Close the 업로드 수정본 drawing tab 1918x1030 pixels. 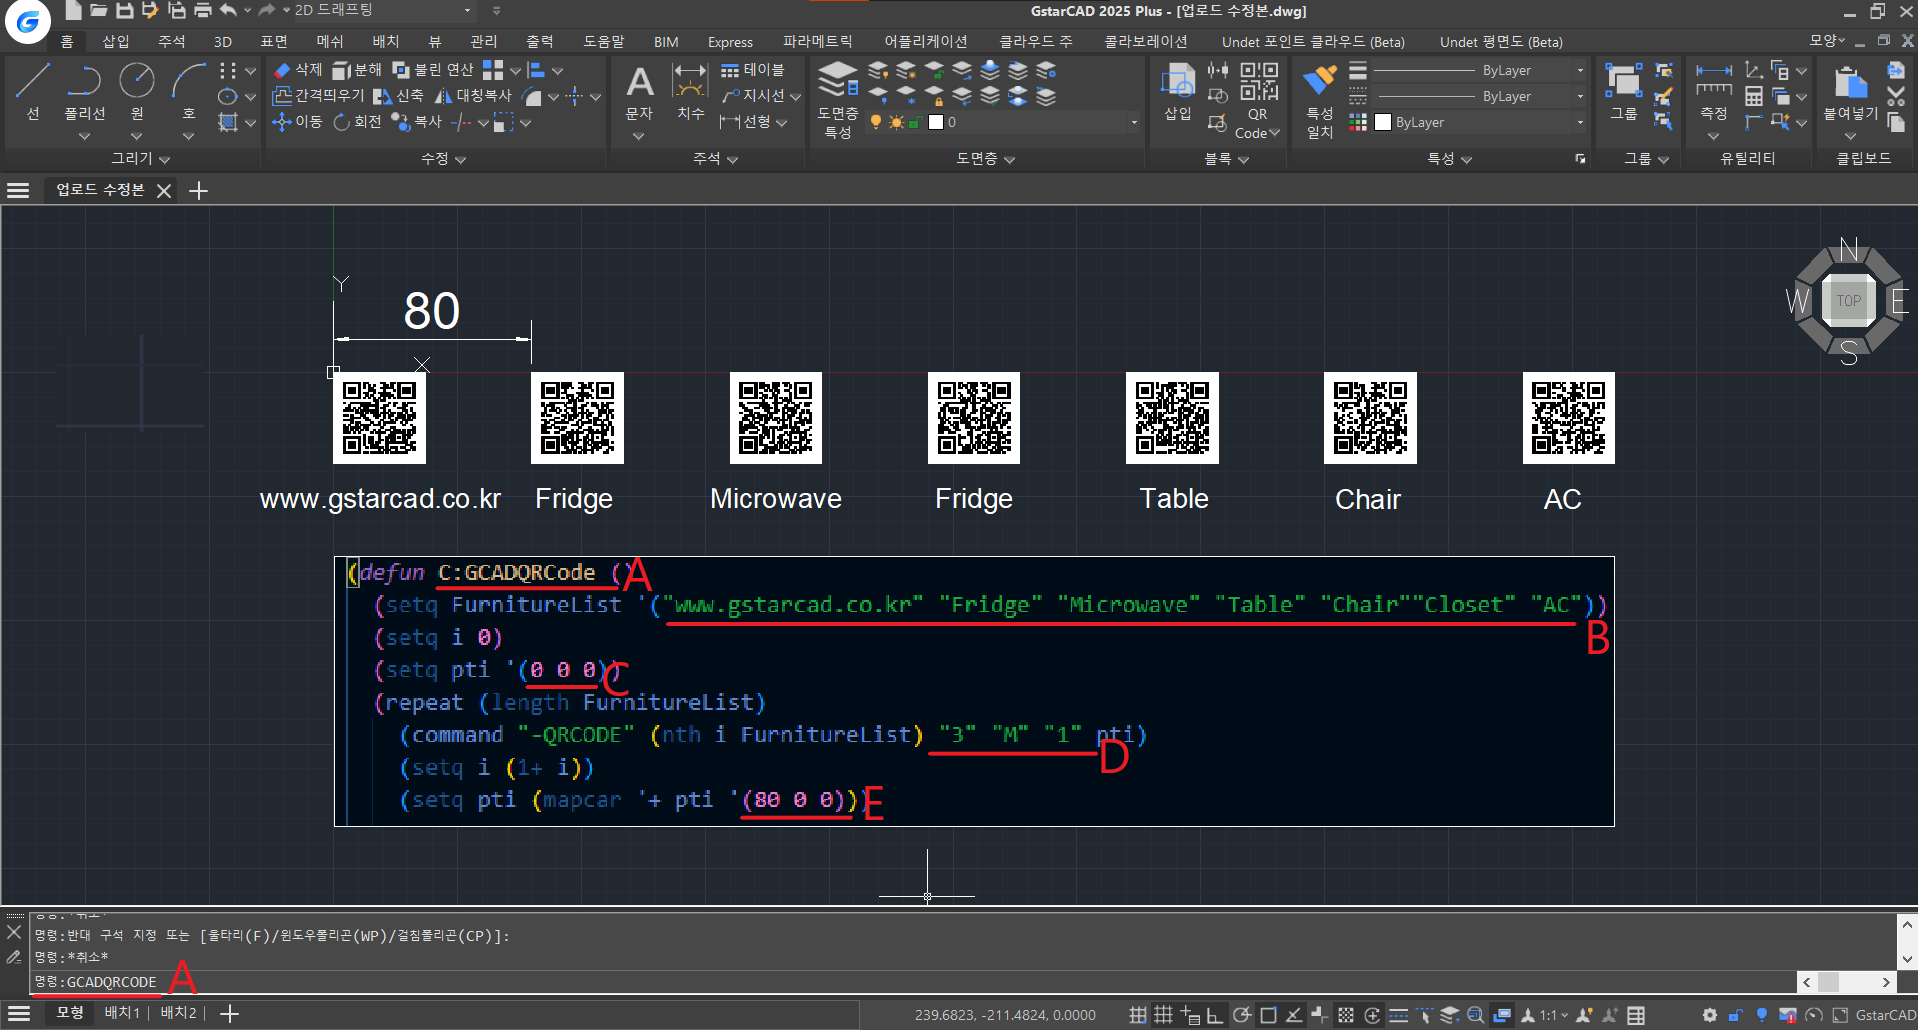pos(164,190)
